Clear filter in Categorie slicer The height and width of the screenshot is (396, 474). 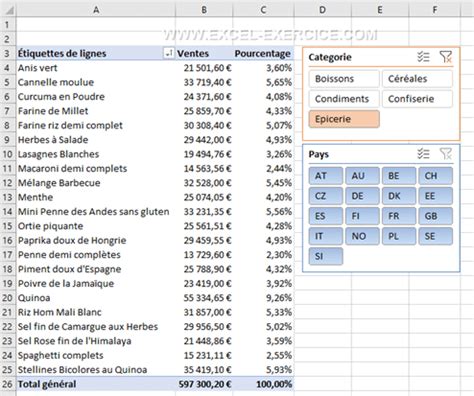point(446,57)
